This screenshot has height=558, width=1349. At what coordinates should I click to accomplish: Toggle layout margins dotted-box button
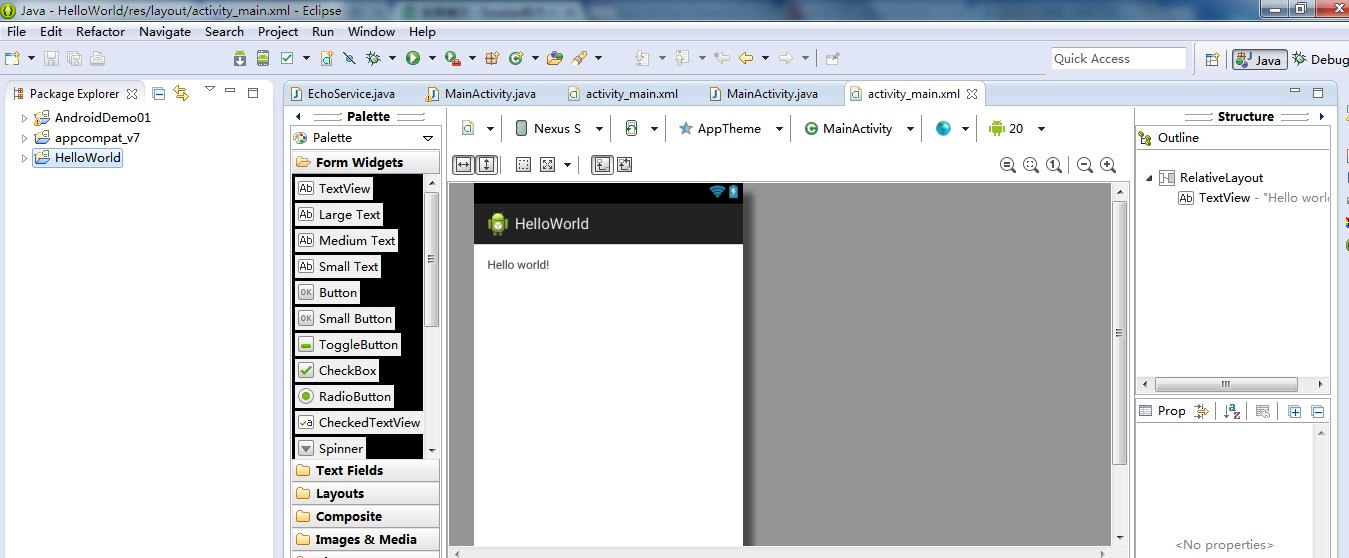click(523, 165)
